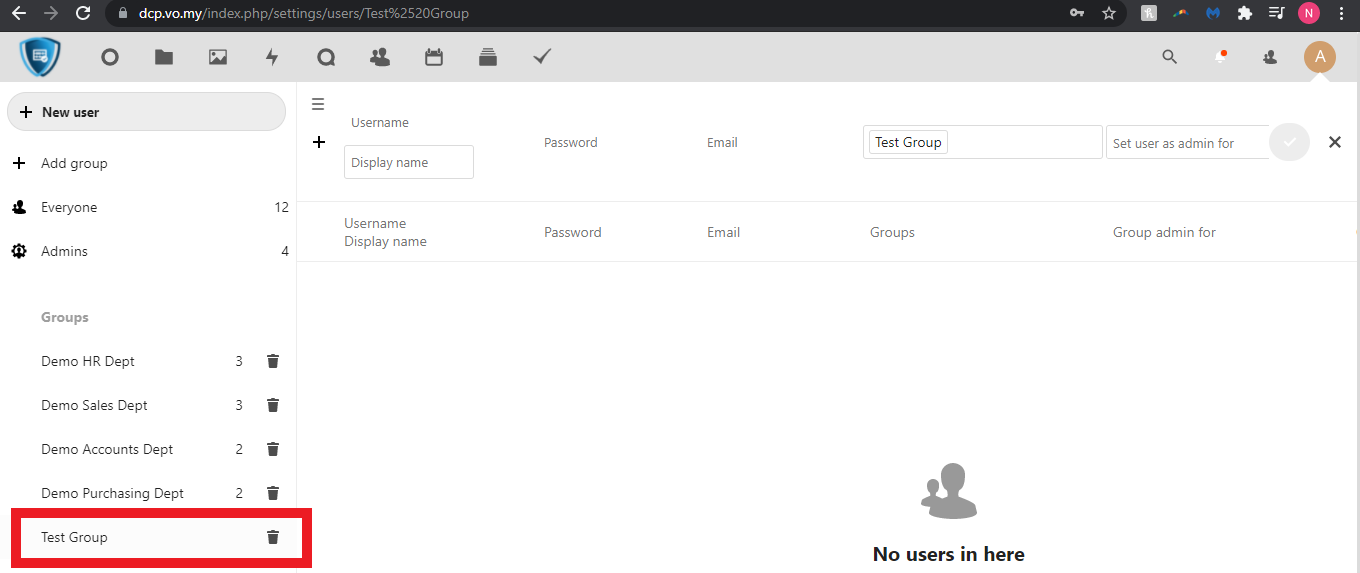Click the Add group link
The height and width of the screenshot is (573, 1360).
pos(74,163)
